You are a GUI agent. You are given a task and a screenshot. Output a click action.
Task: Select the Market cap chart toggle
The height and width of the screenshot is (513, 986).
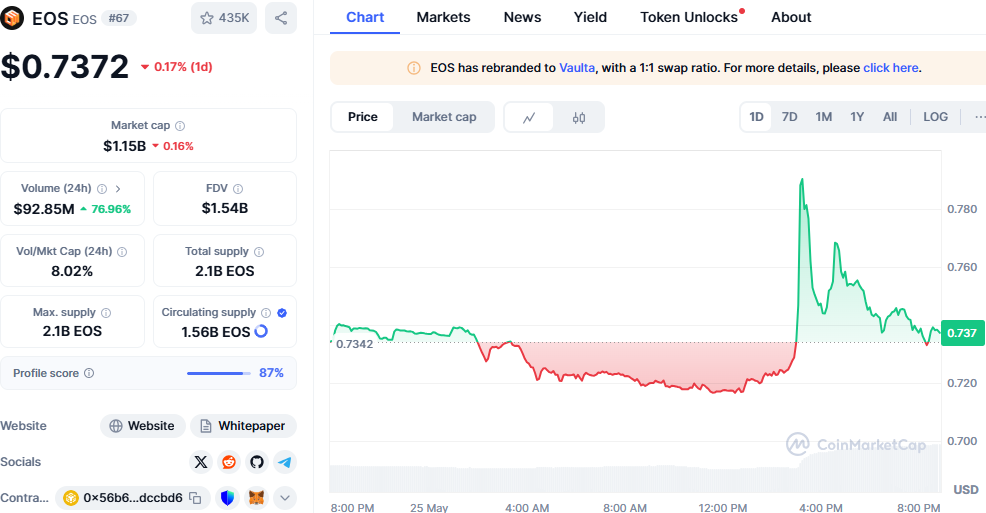pyautogui.click(x=444, y=117)
